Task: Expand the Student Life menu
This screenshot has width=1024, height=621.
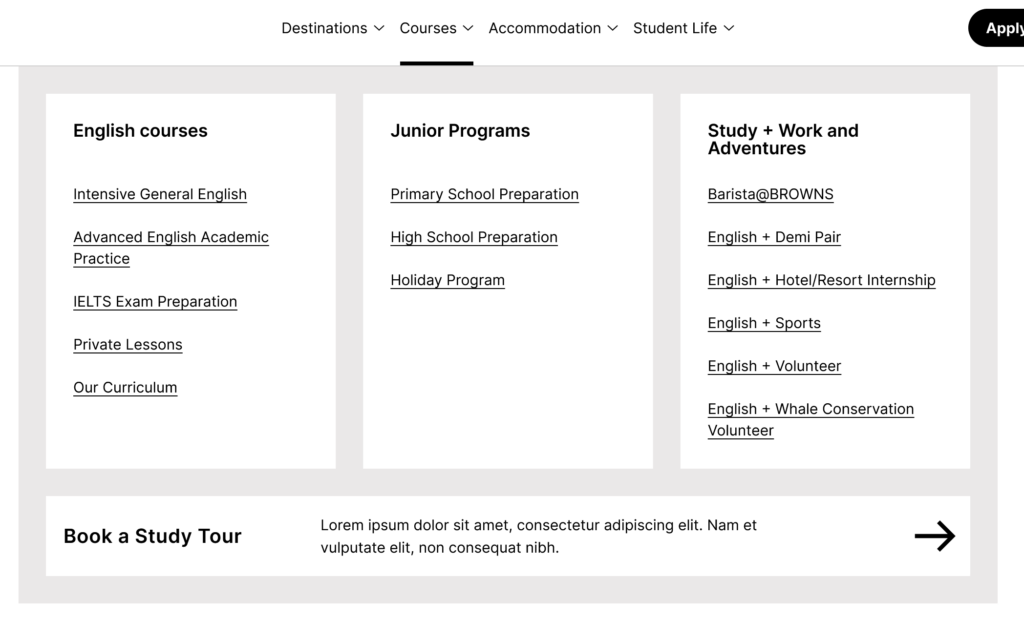Action: click(683, 28)
